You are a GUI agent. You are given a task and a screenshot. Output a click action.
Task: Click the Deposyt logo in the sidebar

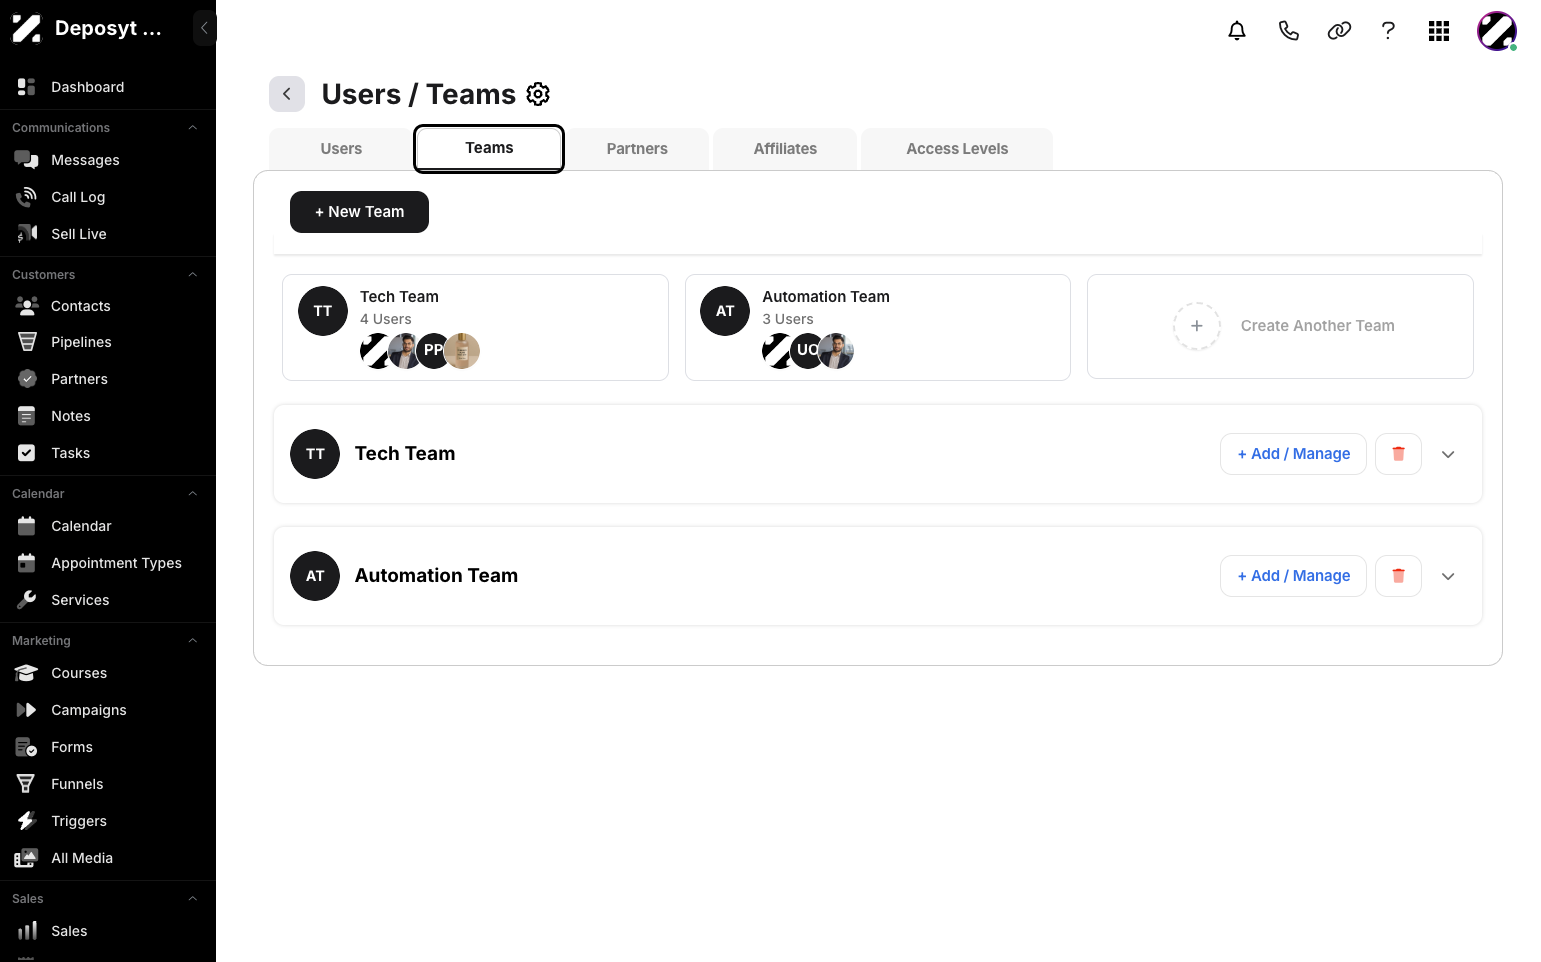(x=27, y=28)
